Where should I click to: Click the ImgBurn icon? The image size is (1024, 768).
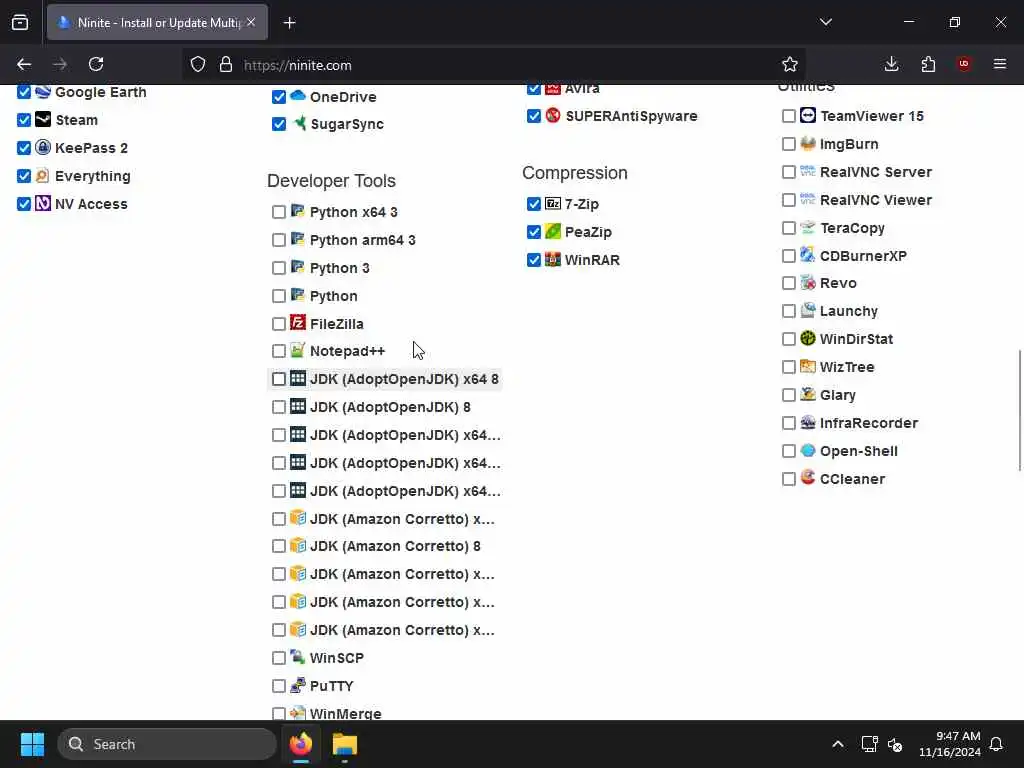[808, 144]
